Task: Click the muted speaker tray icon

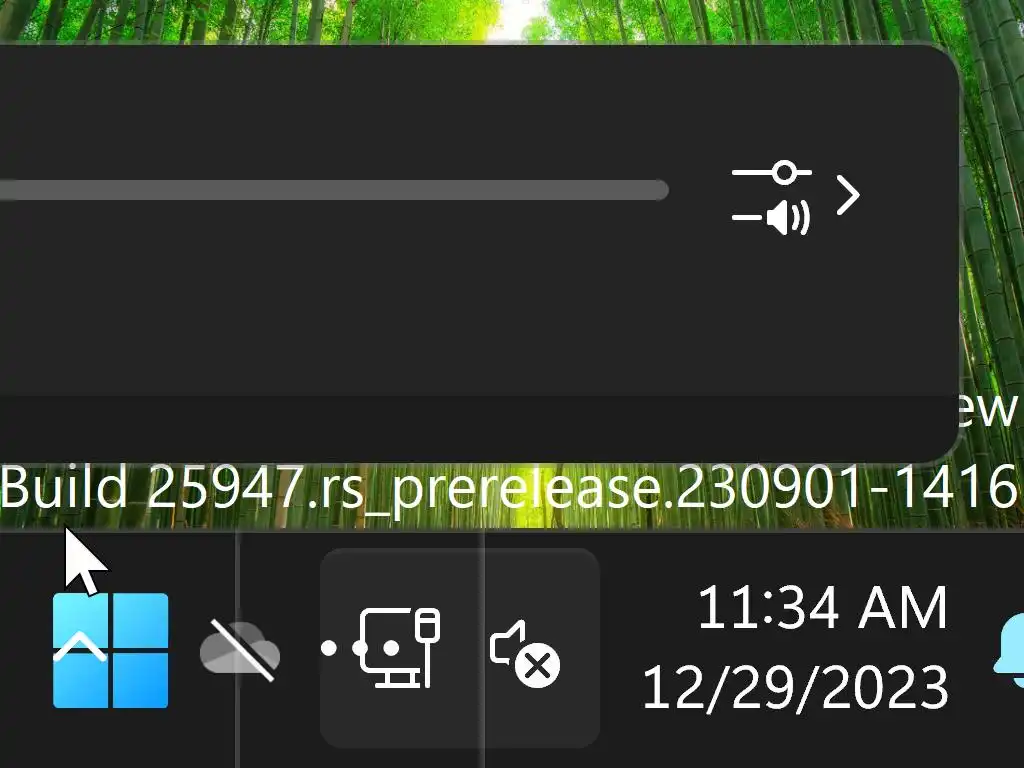Action: [525, 653]
